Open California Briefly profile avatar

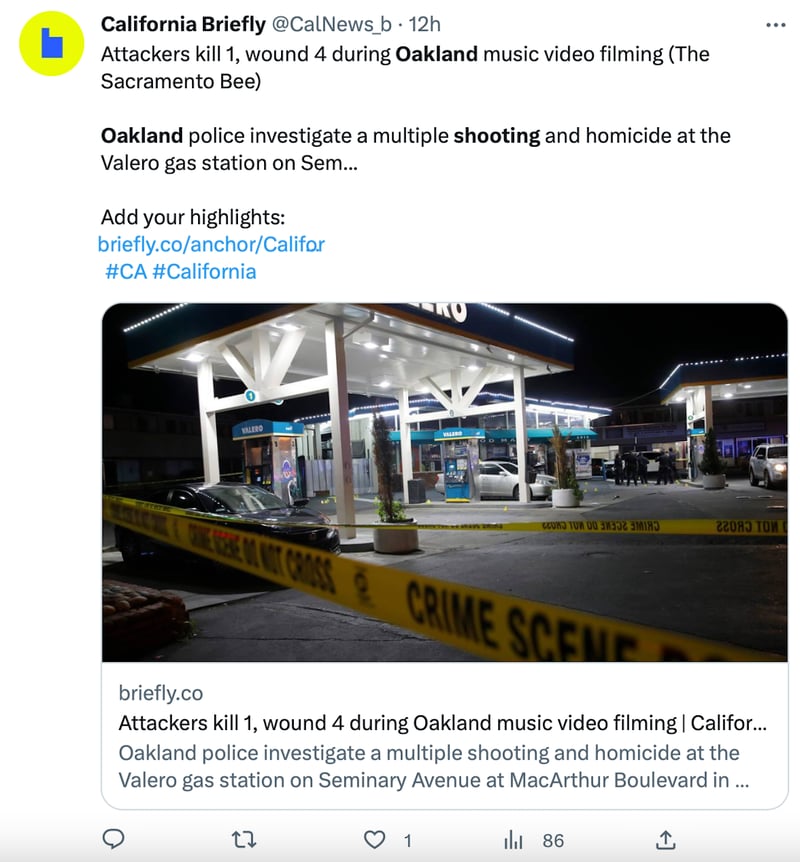coord(52,43)
